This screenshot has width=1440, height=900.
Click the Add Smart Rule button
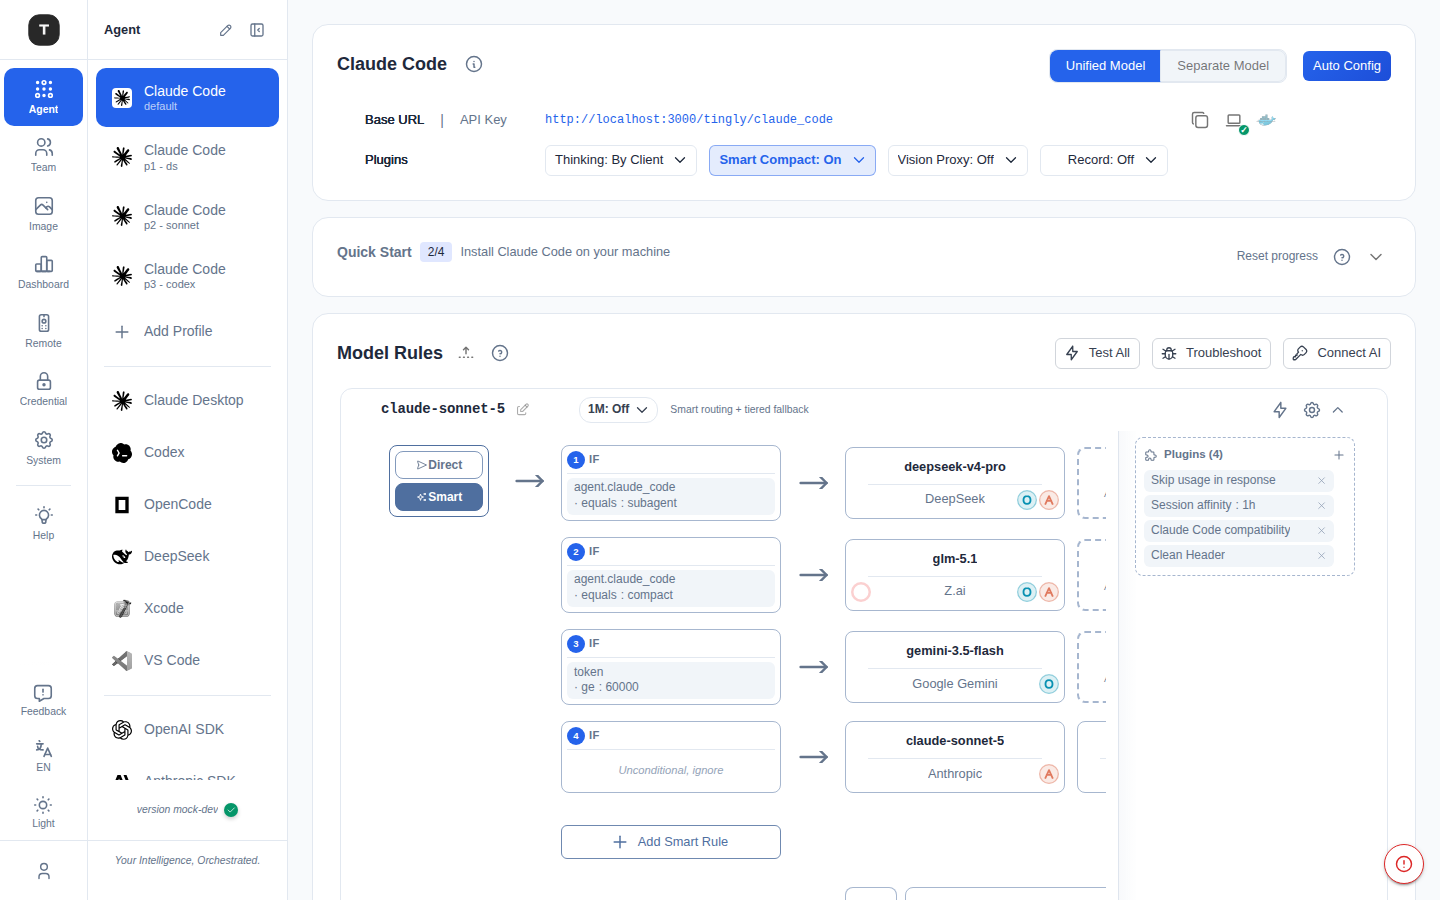coord(671,842)
